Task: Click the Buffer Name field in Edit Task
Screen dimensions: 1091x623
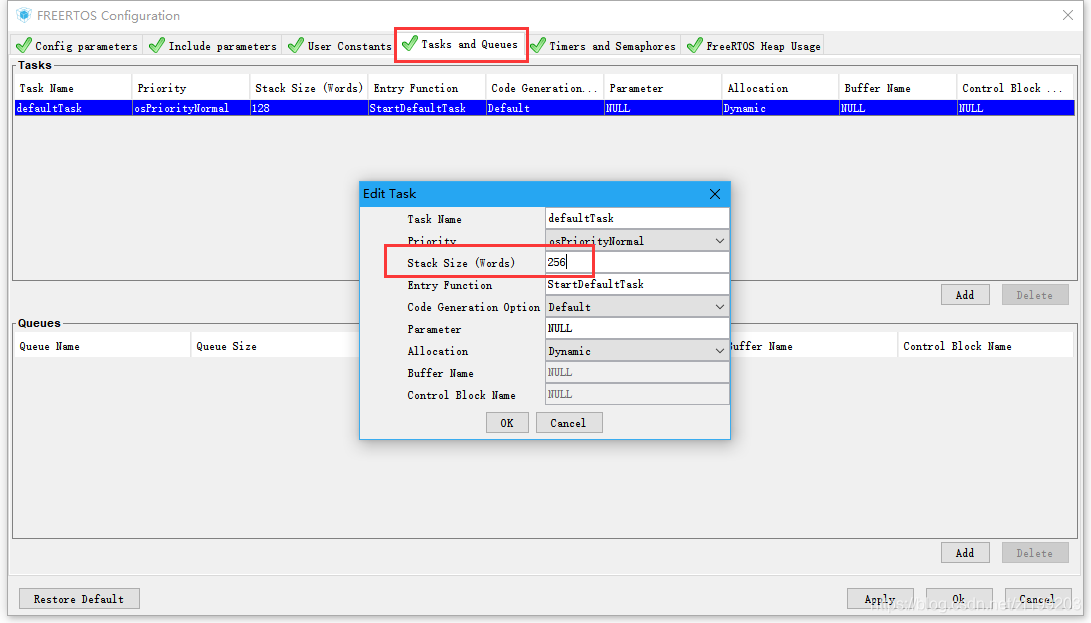Action: (637, 372)
